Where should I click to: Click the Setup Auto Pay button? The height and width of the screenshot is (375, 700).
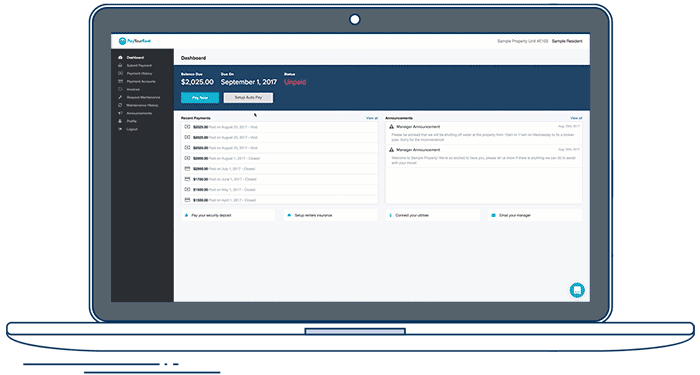248,98
